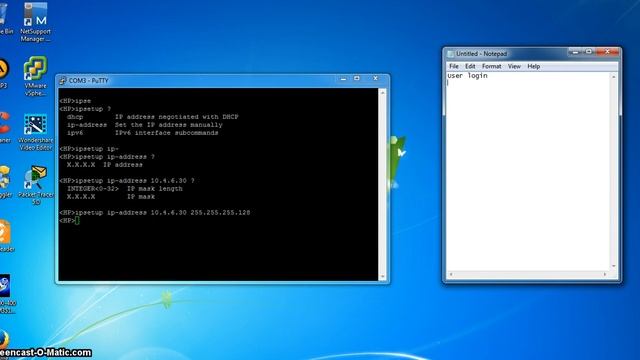The width and height of the screenshot is (640, 360).
Task: Click 'user login' text in Notepad
Action: pos(467,76)
